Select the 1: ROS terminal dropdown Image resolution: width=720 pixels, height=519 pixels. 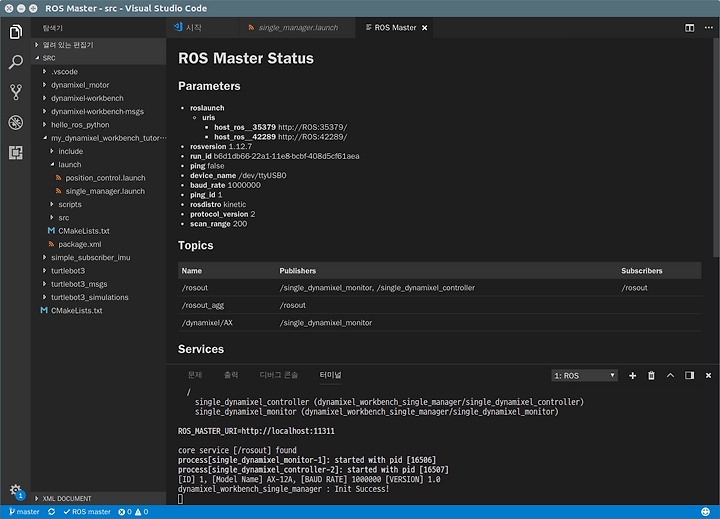pyautogui.click(x=584, y=376)
